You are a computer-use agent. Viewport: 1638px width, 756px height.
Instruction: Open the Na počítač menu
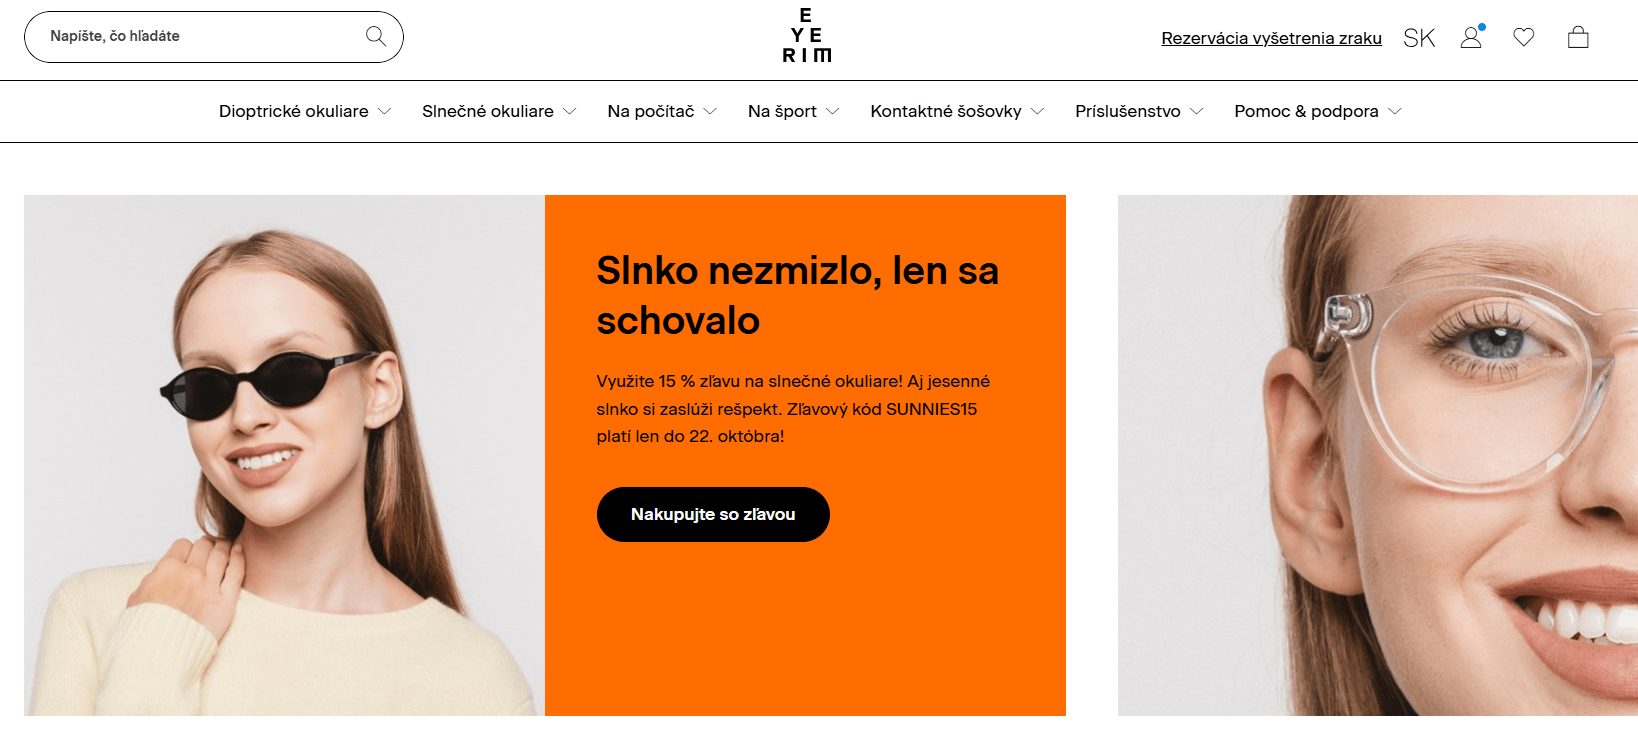[662, 111]
